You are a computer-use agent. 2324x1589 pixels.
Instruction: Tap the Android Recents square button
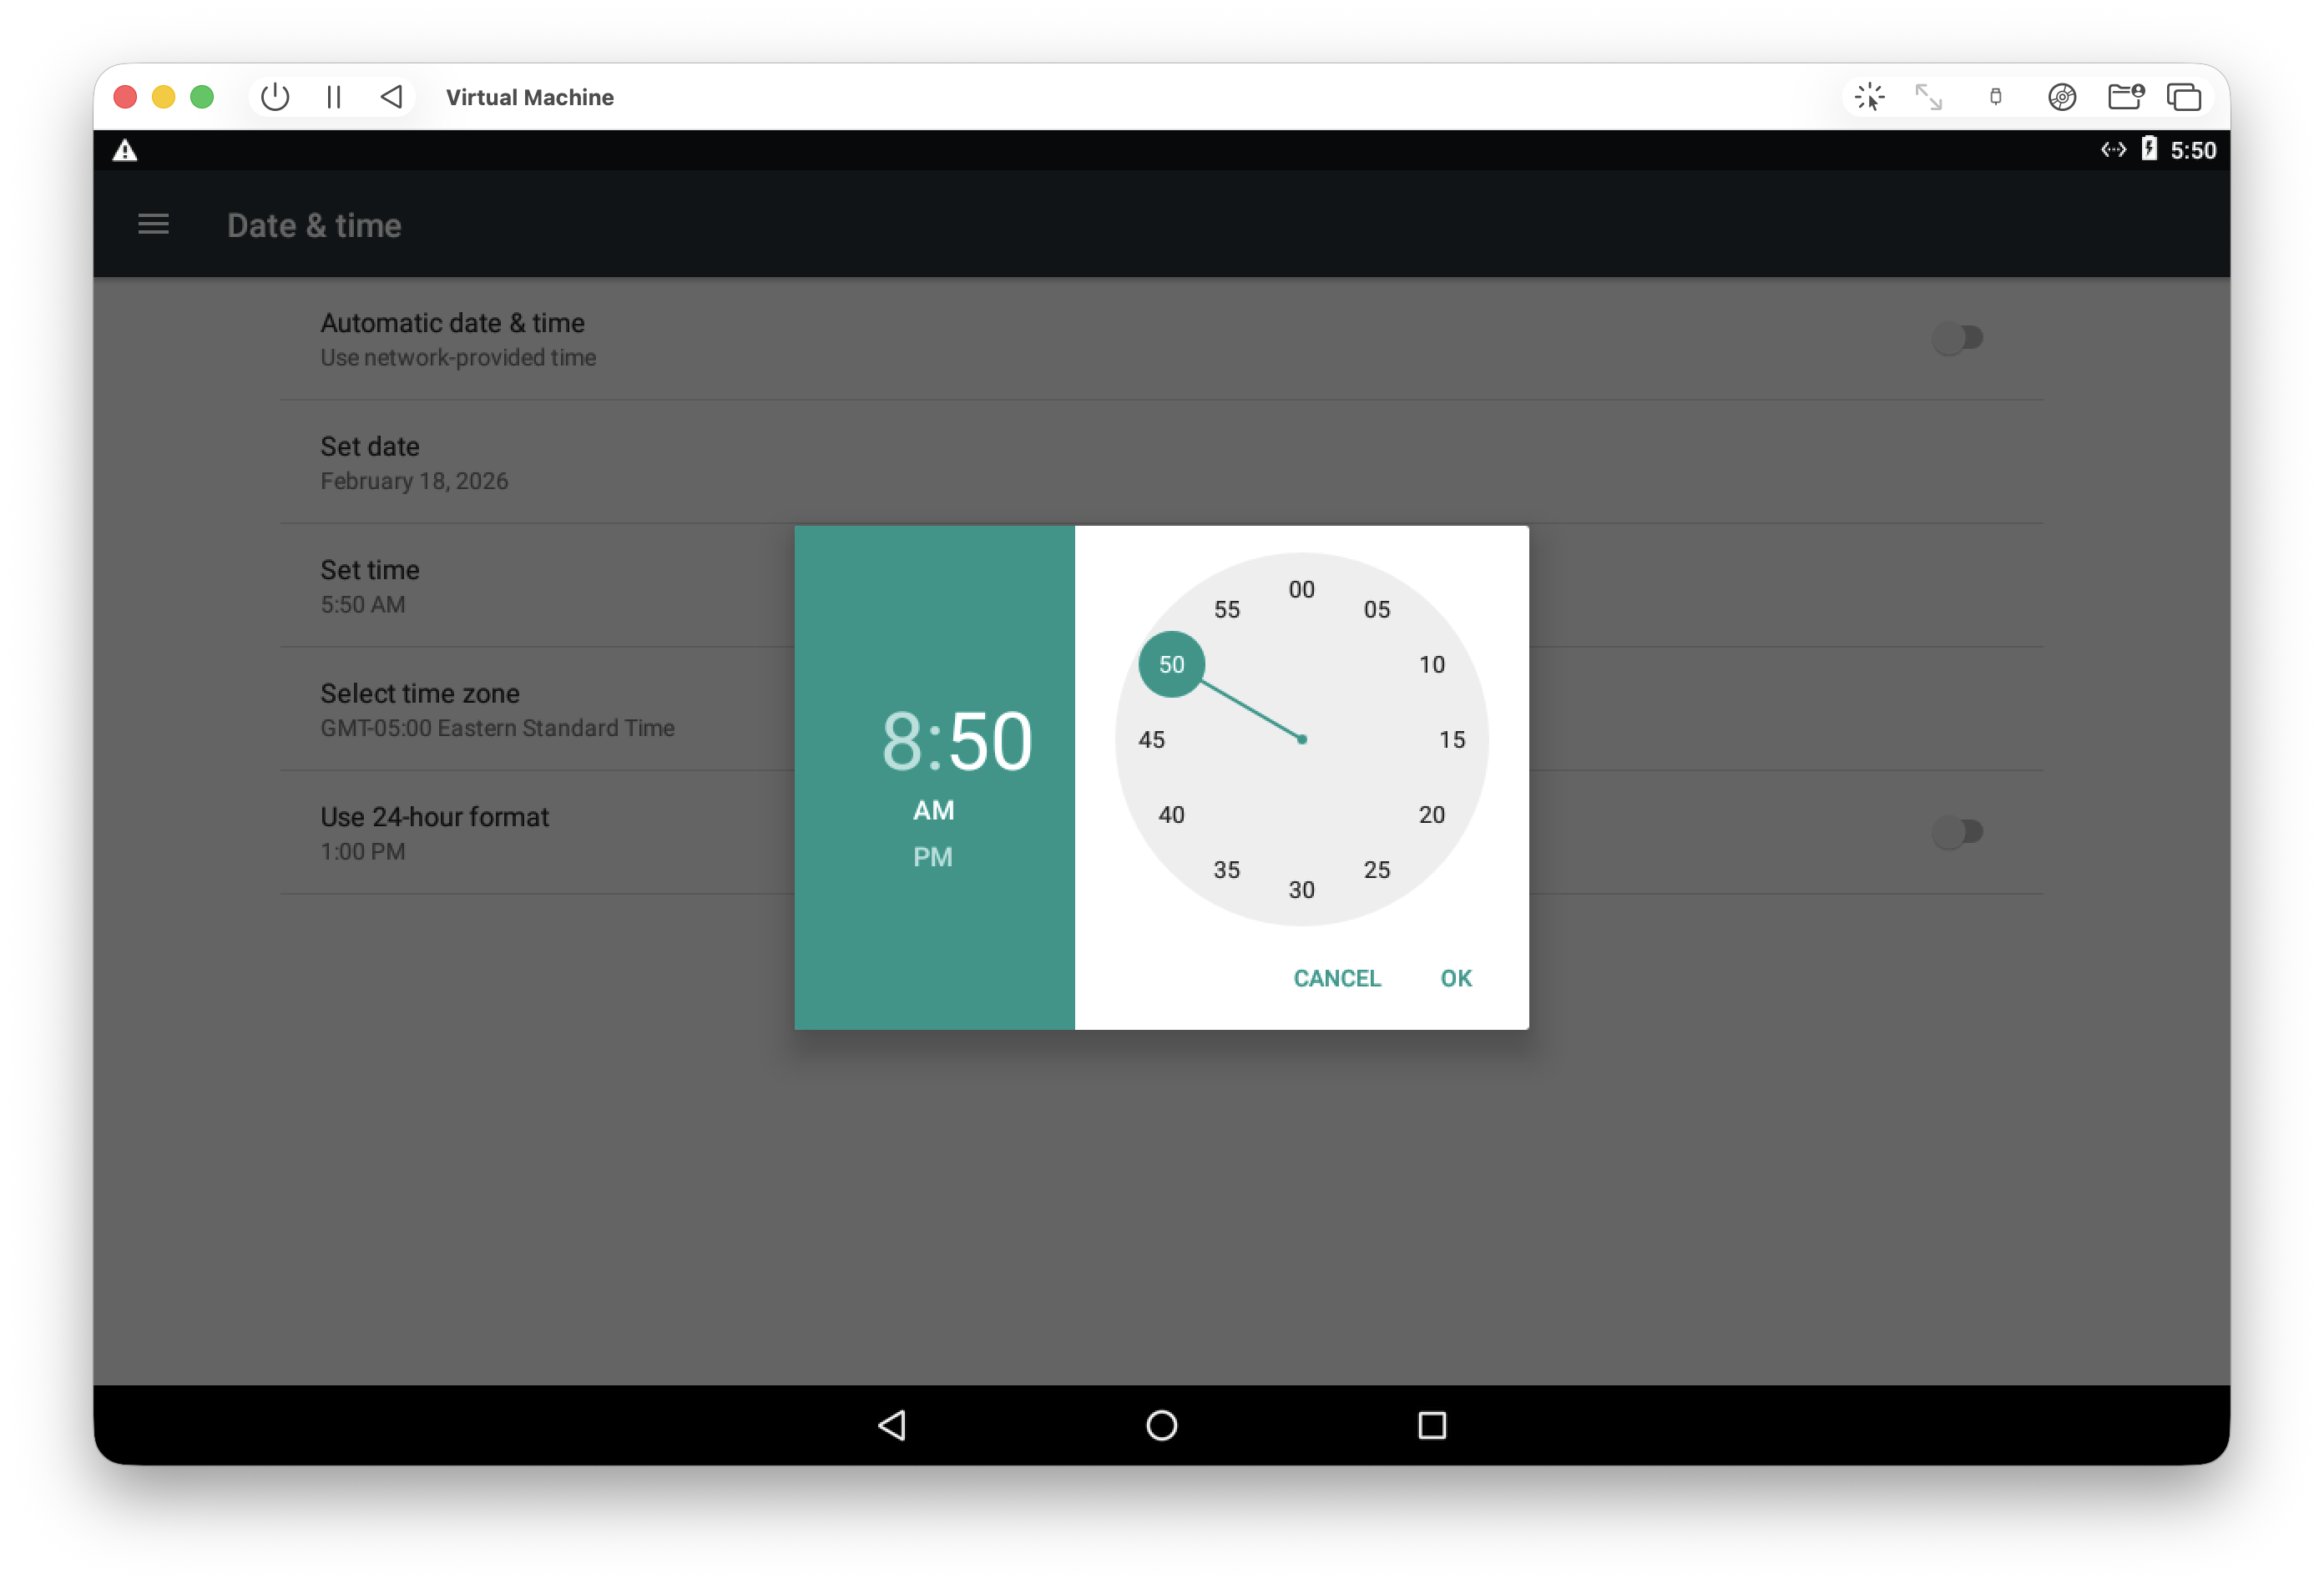pyautogui.click(x=1432, y=1425)
